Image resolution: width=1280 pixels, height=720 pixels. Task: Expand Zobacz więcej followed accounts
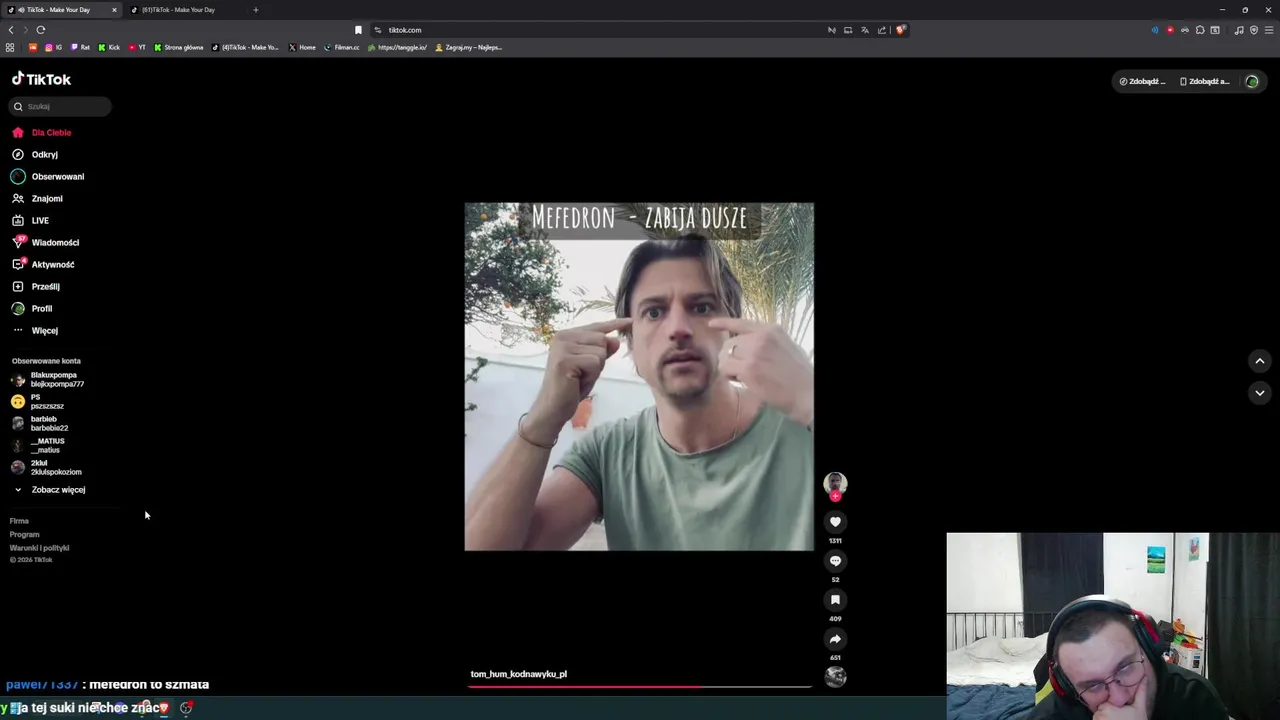50,490
